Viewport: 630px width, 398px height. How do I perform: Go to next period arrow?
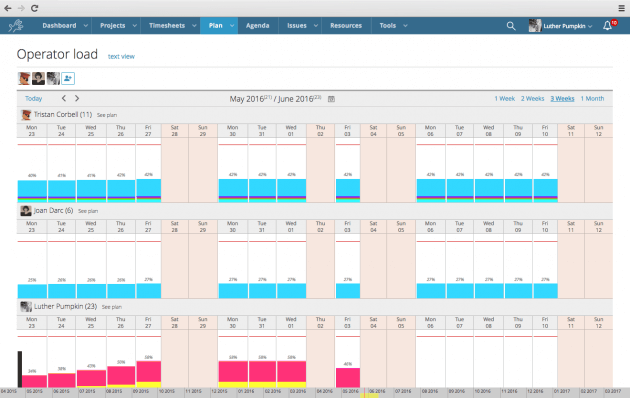pyautogui.click(x=77, y=98)
